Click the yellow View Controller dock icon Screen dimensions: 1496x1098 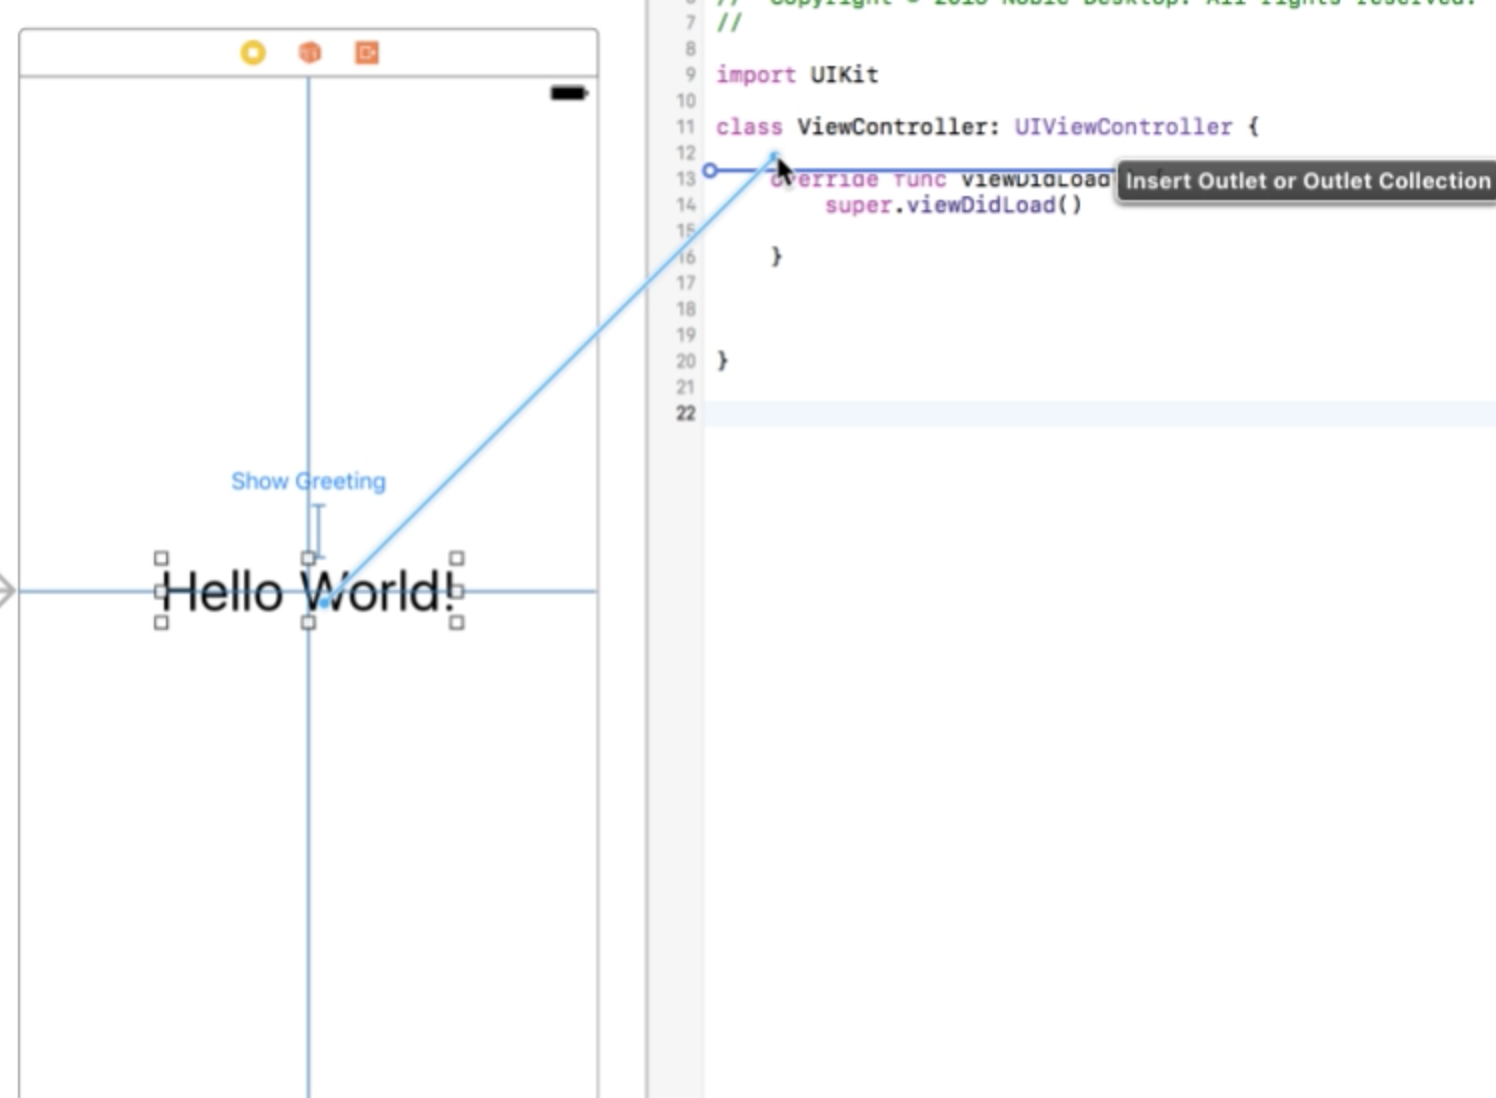pyautogui.click(x=253, y=52)
